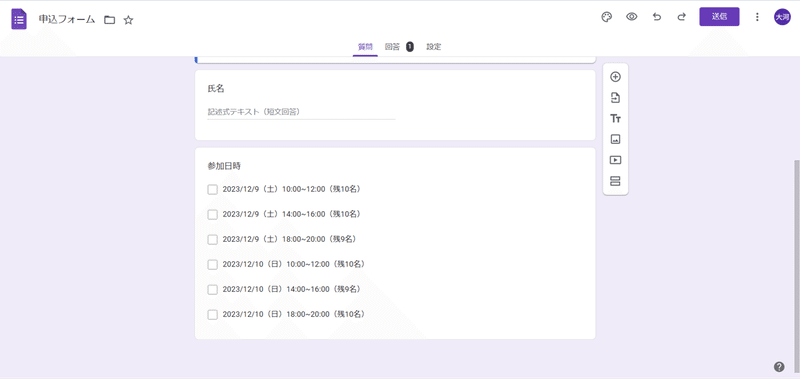
Task: Check 2023/12/9（土）14:00~16:00 option
Action: click(x=213, y=215)
